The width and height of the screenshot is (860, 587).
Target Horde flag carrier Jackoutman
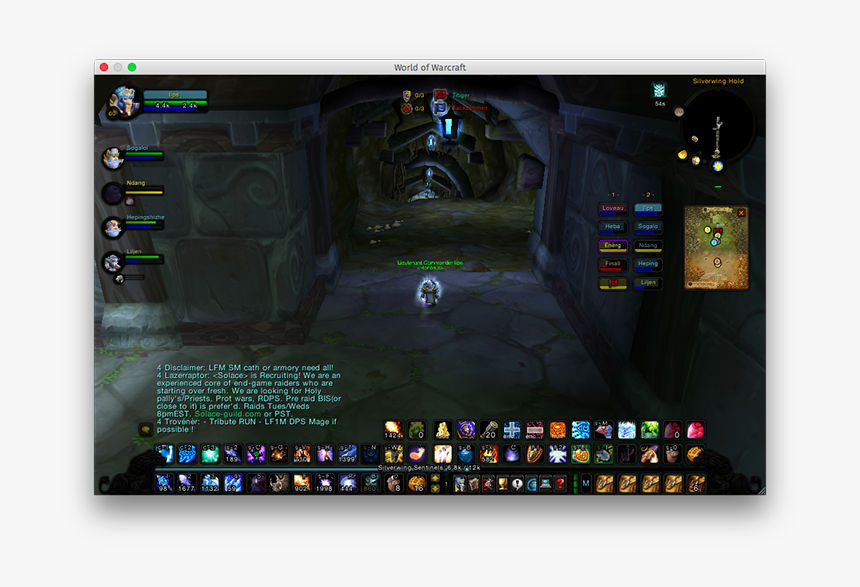coord(470,108)
